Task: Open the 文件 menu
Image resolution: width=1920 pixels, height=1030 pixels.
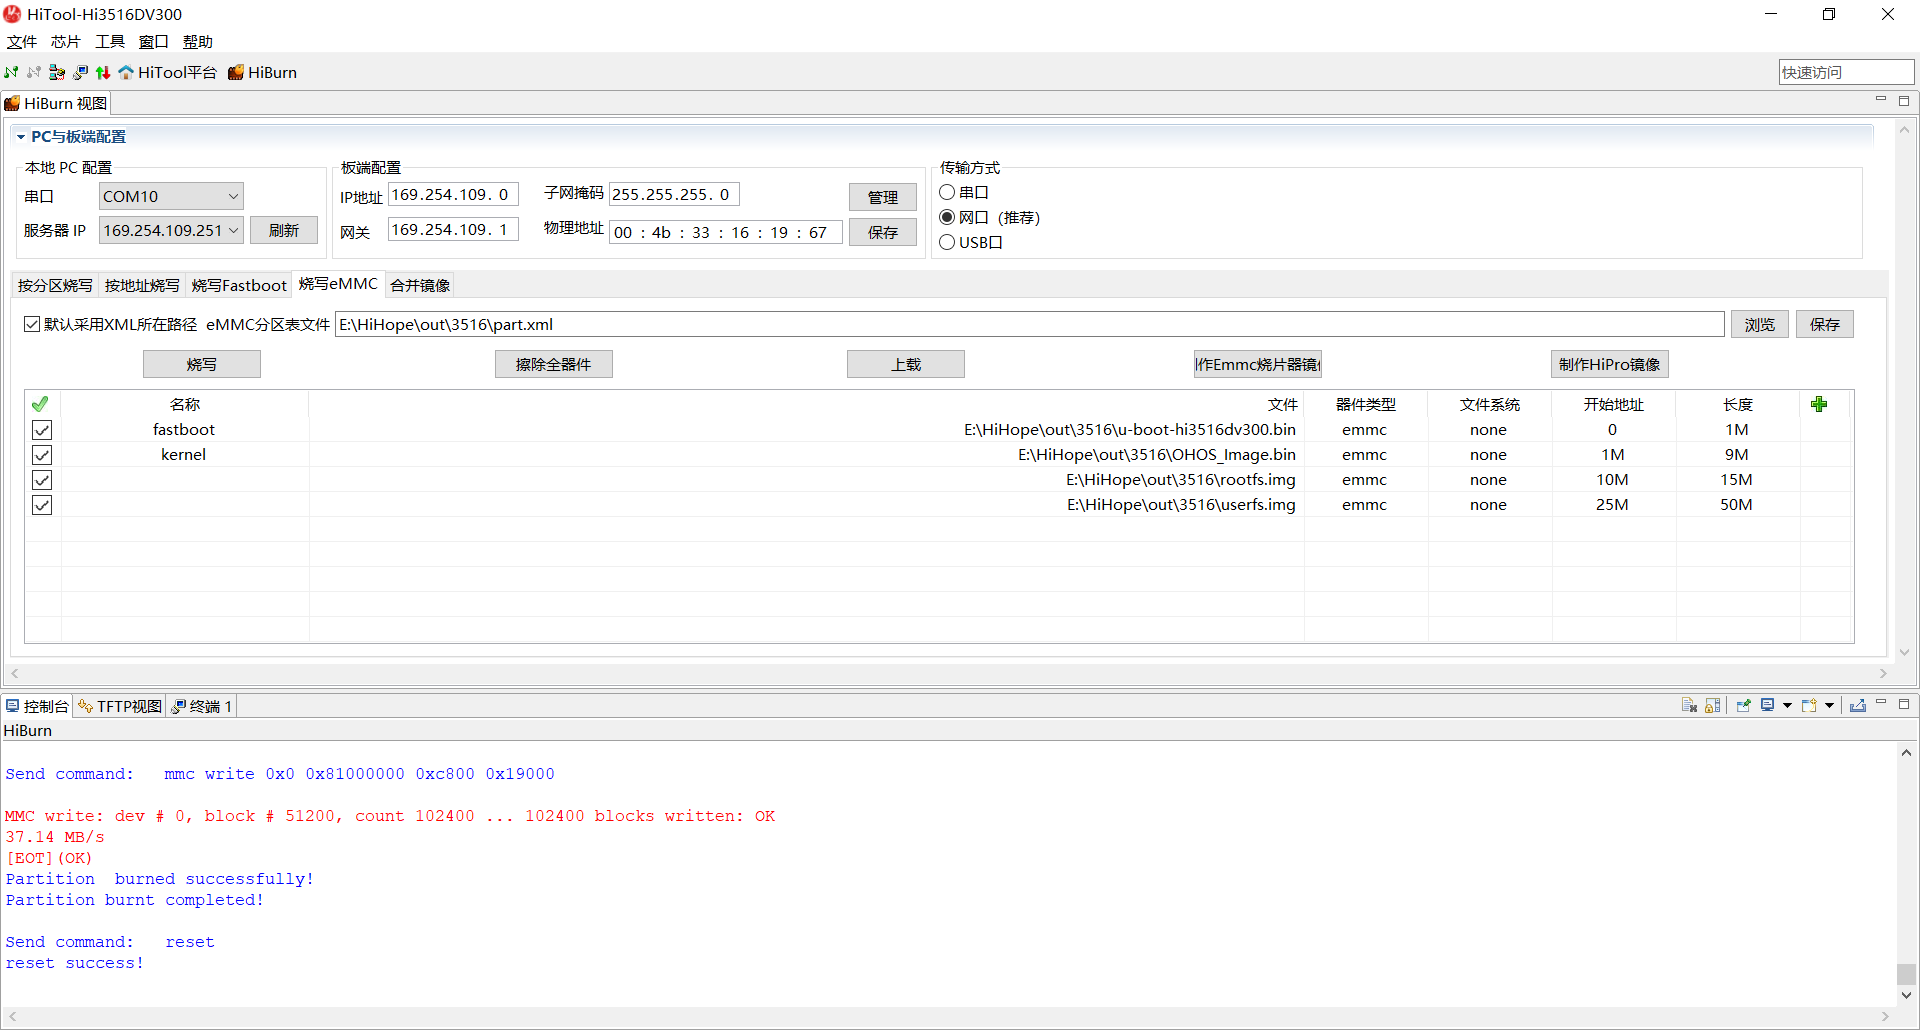Action: pyautogui.click(x=22, y=41)
